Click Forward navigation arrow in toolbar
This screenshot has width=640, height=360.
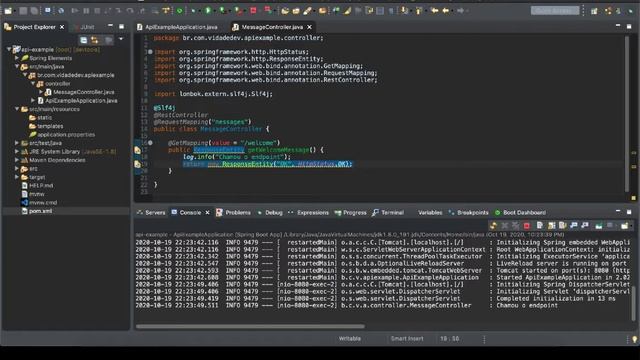460,11
